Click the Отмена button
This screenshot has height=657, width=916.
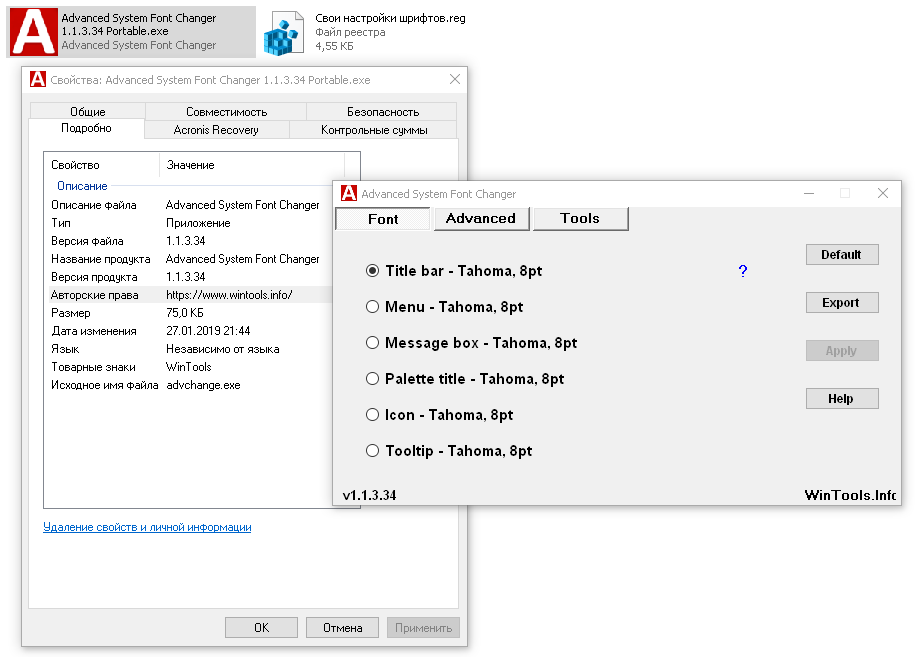click(x=342, y=628)
